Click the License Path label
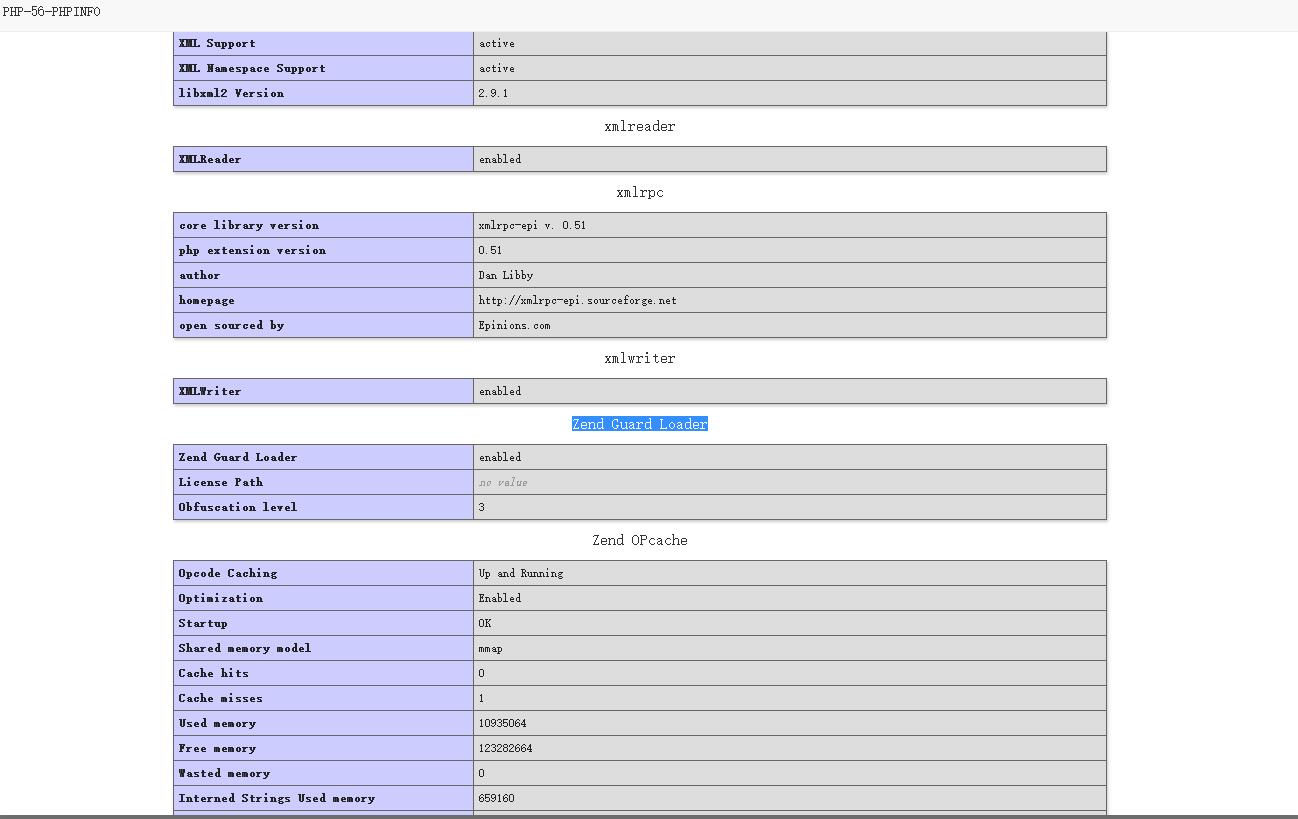1298x819 pixels. point(221,482)
